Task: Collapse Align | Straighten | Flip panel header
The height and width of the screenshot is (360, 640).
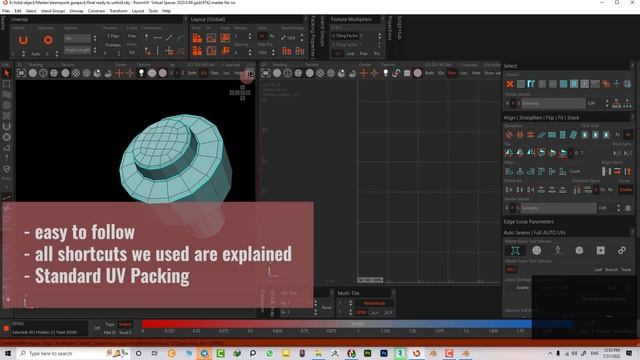Action: tap(567, 118)
